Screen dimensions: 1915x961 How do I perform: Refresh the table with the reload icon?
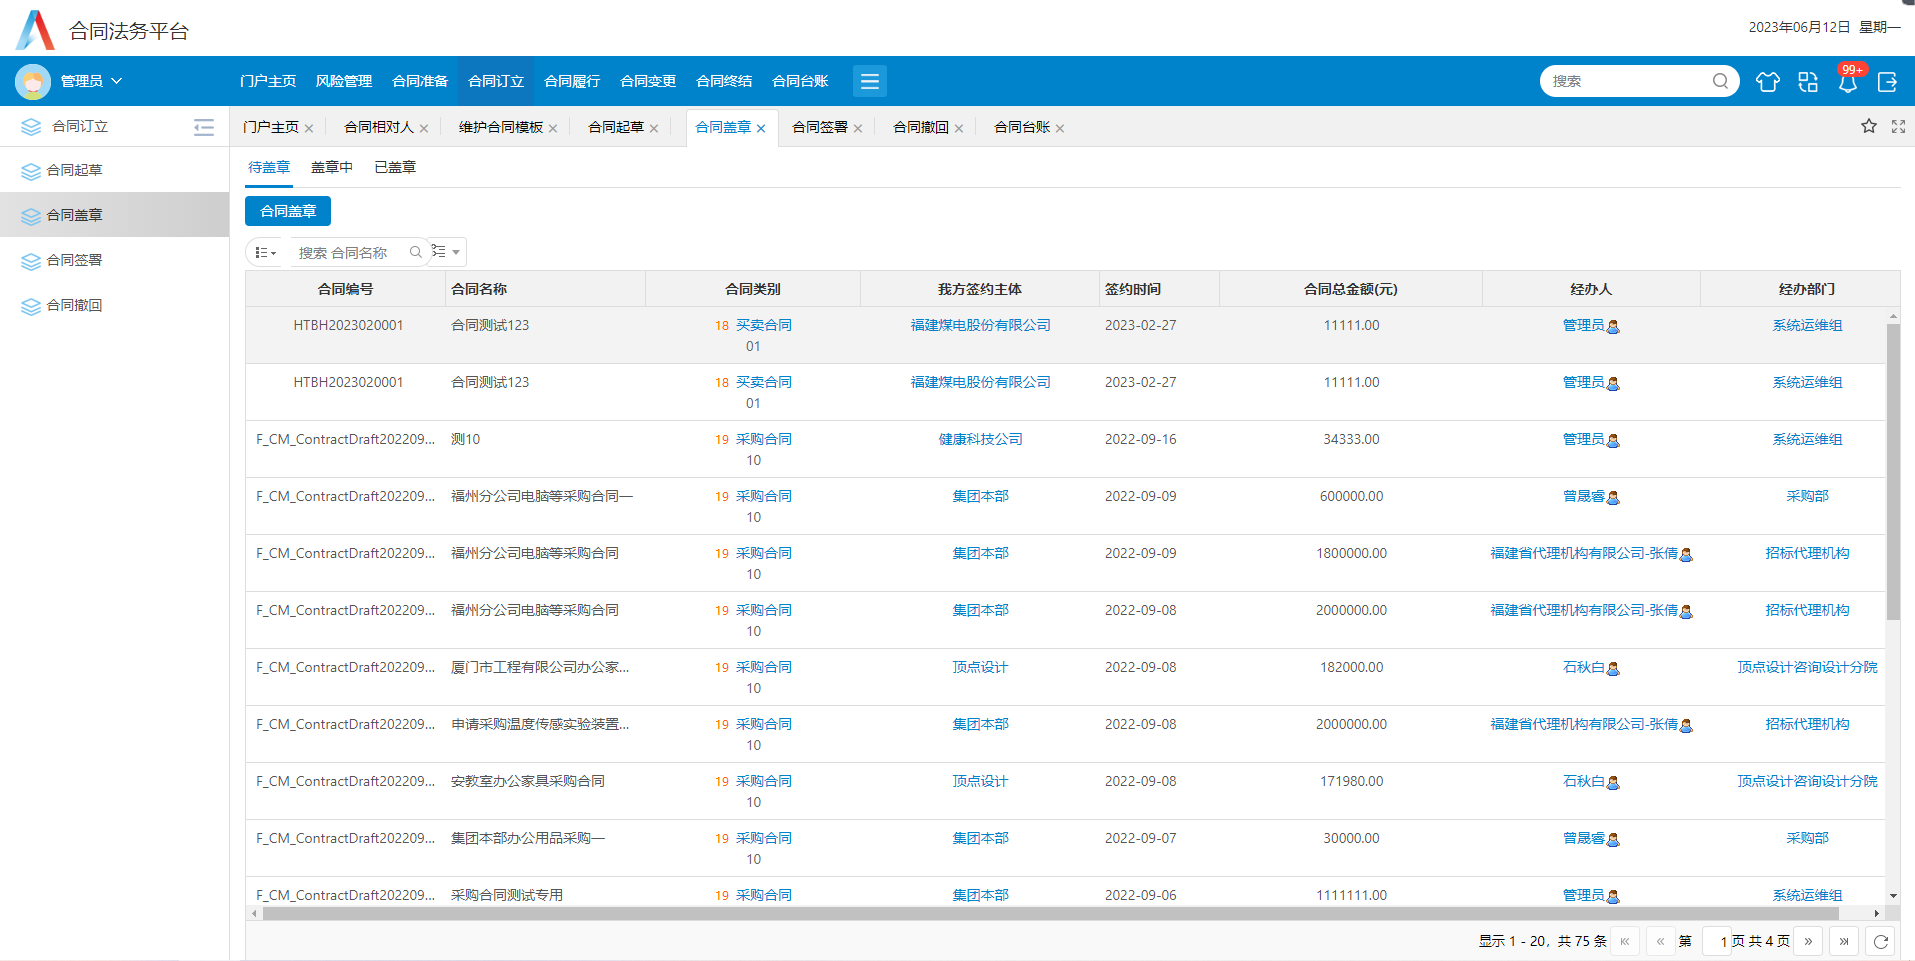(1880, 941)
